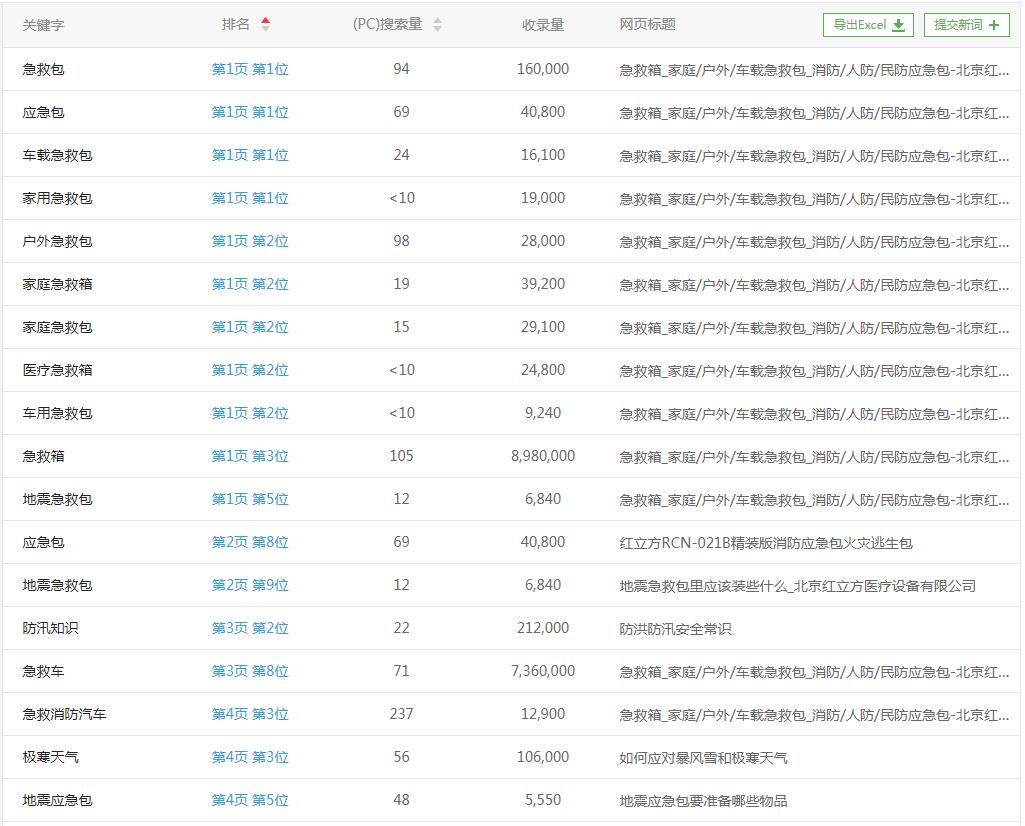
Task: Click the red sort arrow beside 排名
Action: coord(265,24)
